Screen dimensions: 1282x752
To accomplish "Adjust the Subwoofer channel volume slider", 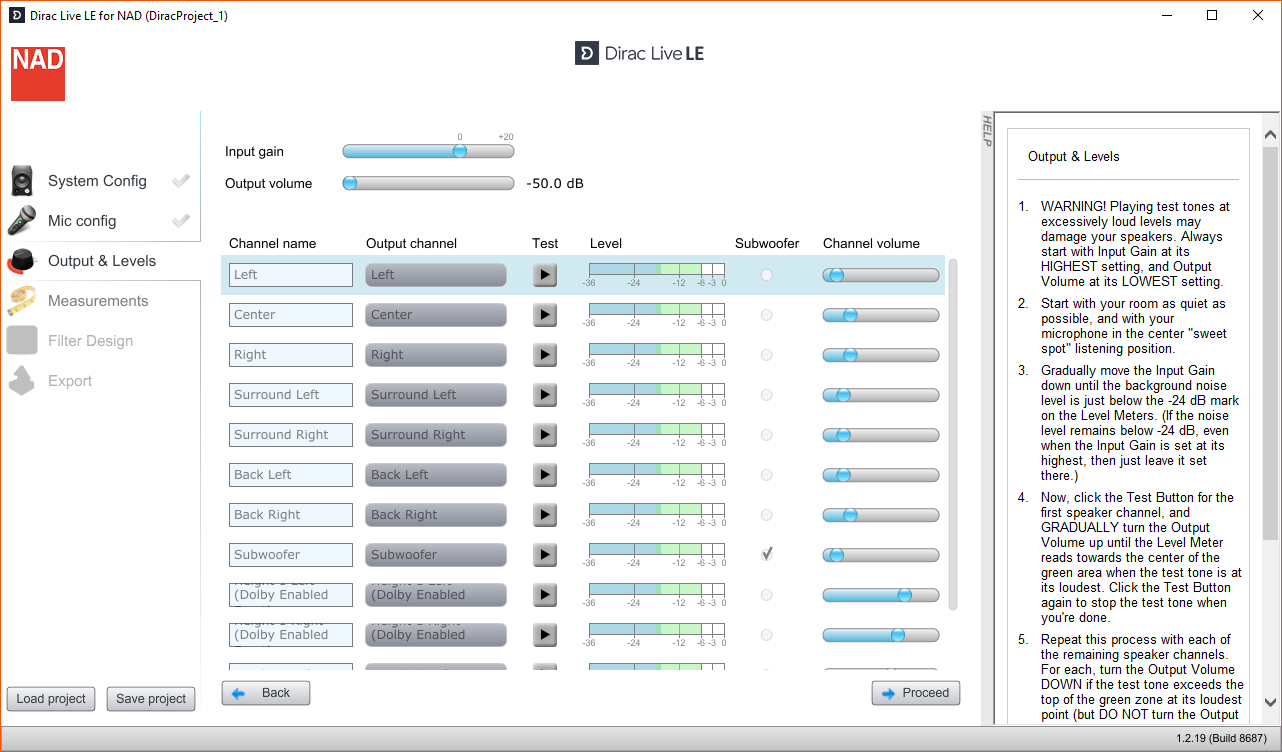I will click(x=881, y=555).
